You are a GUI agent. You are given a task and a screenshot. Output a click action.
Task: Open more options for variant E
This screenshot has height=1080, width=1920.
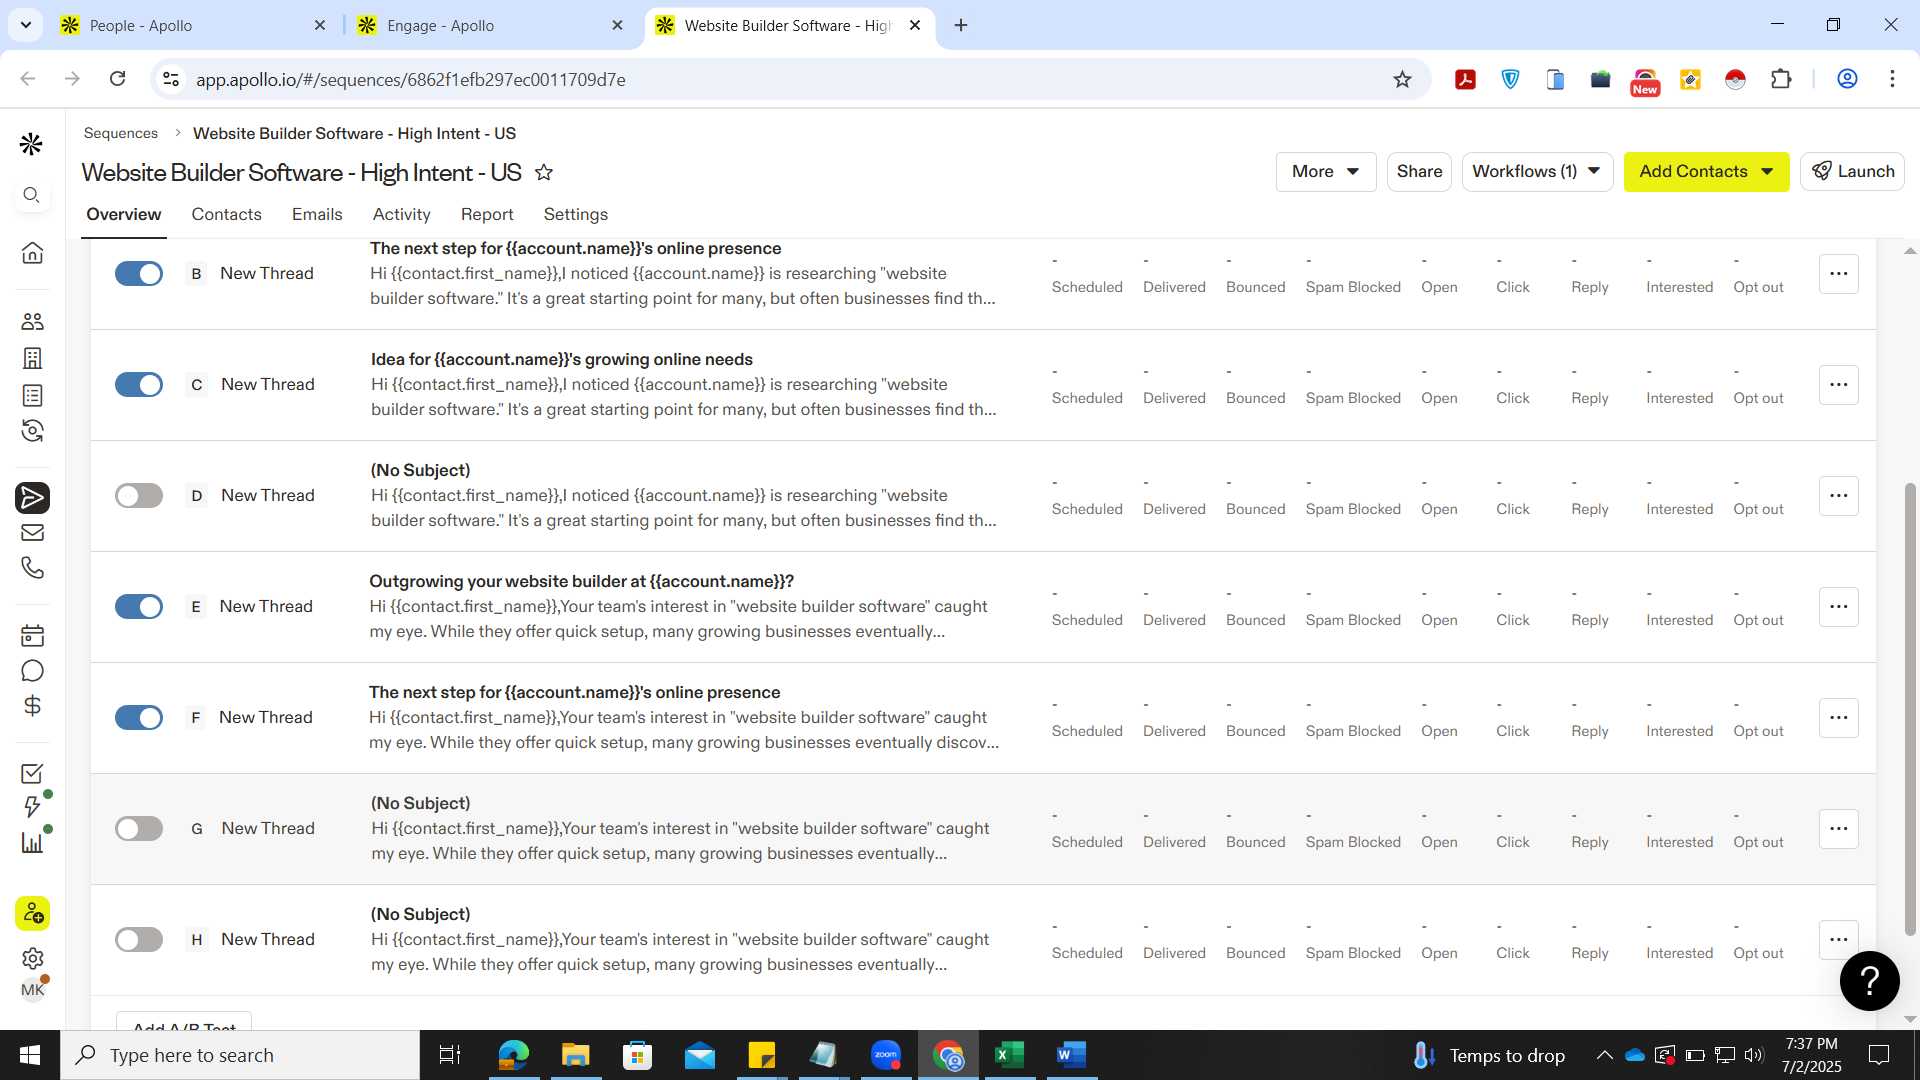click(x=1838, y=607)
